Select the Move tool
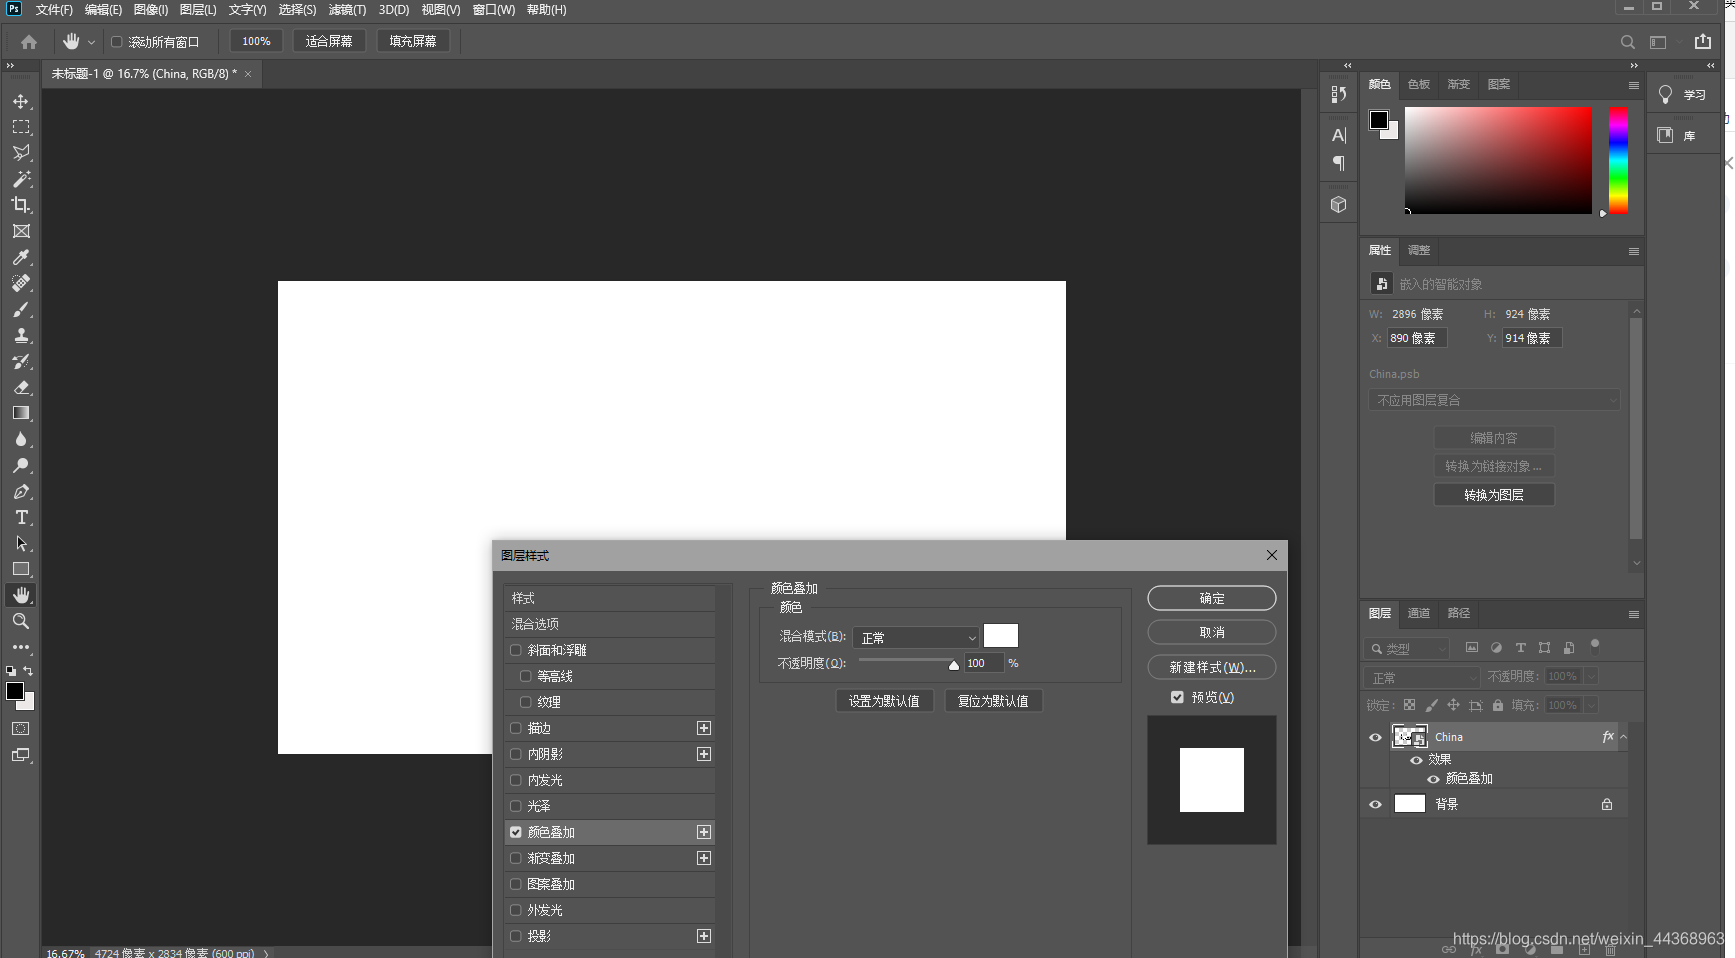The image size is (1735, 958). tap(21, 101)
